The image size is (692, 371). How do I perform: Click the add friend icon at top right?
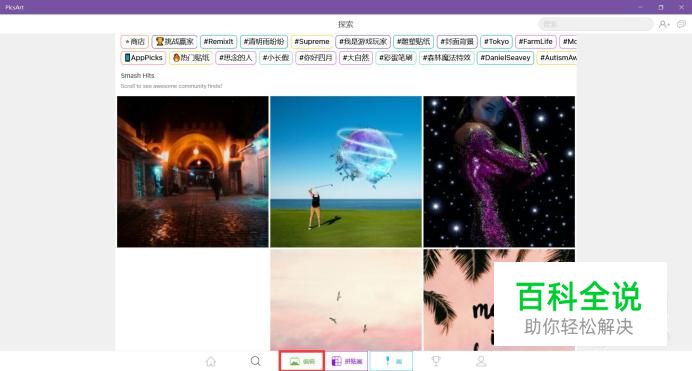[x=664, y=24]
